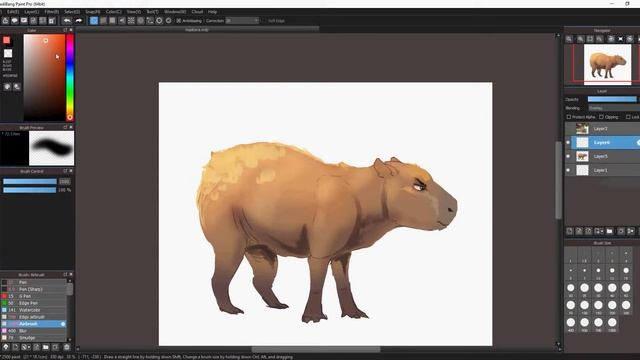
Task: Click the brush size slider in Brush Control
Action: tap(30, 182)
